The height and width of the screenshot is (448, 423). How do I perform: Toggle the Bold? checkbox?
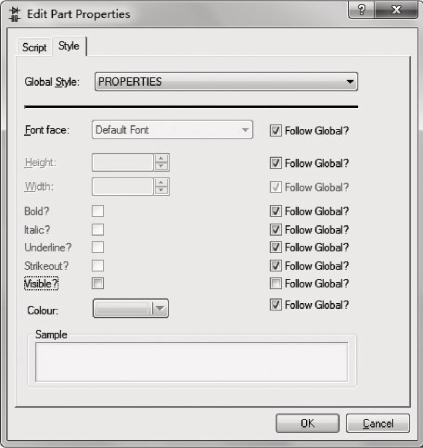tap(98, 211)
